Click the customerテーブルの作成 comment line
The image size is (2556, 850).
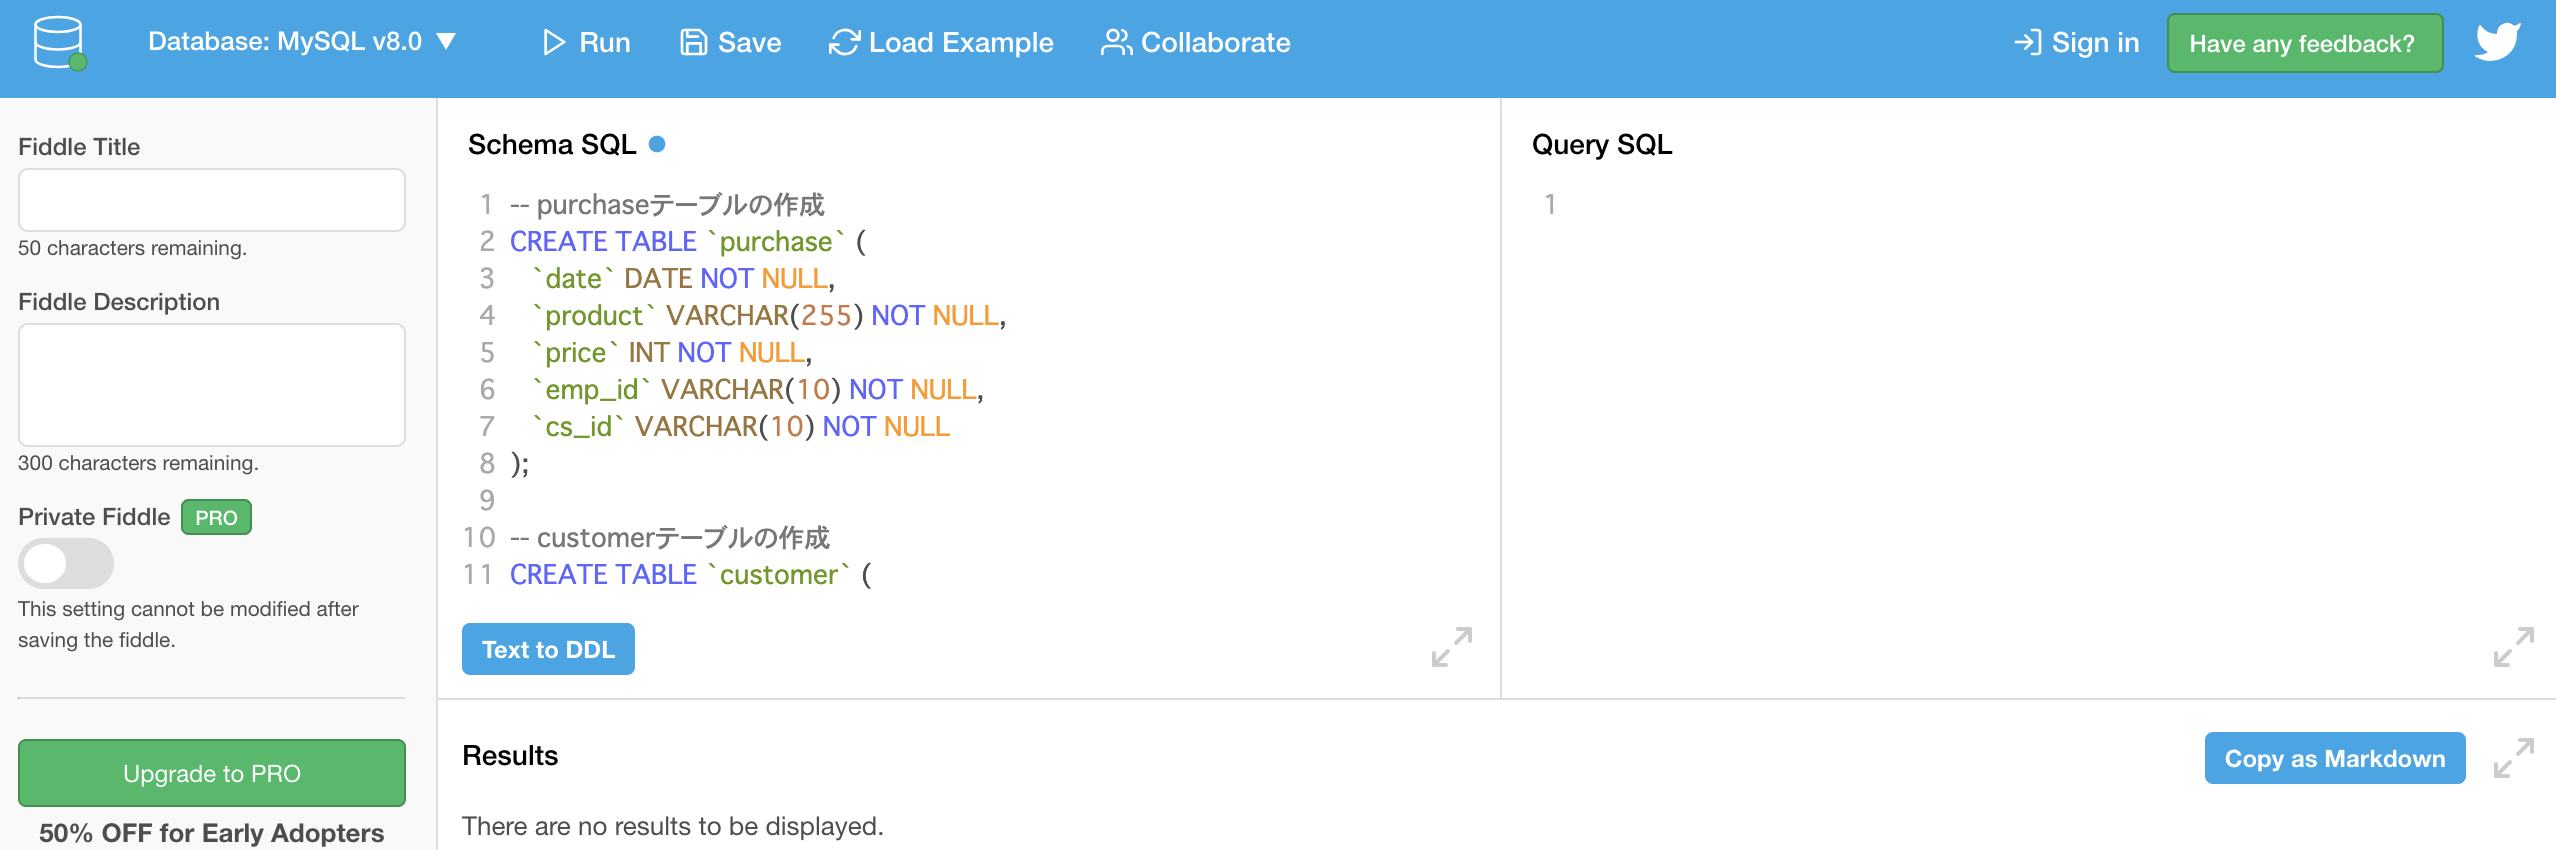(669, 538)
